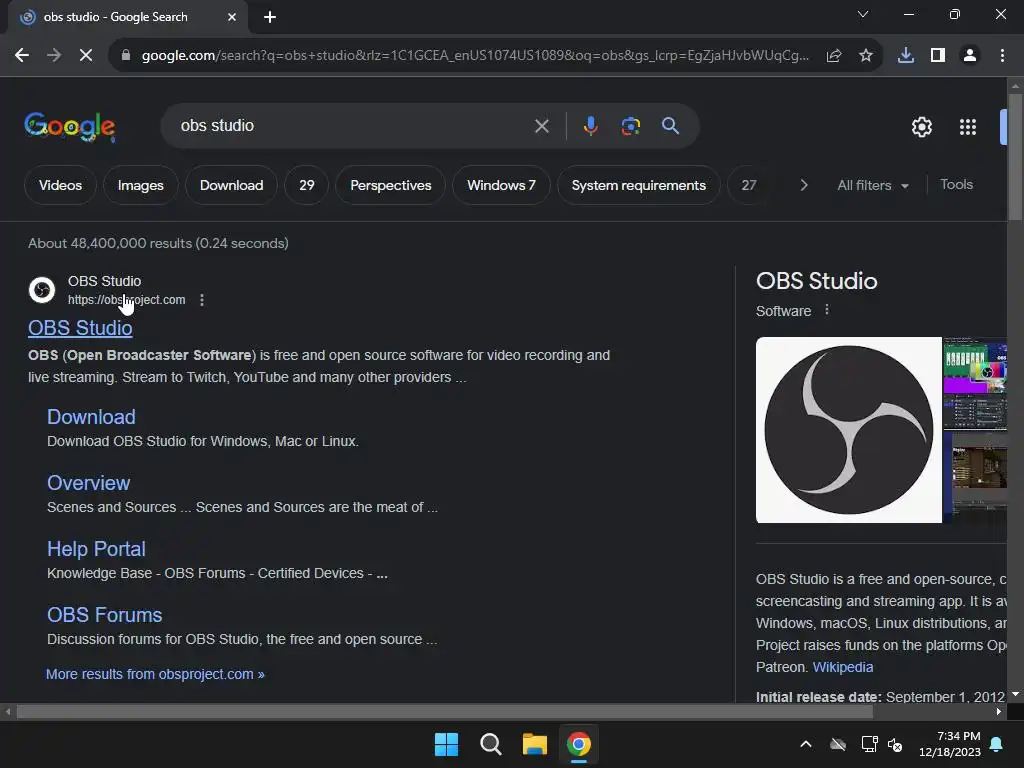Select the Download filter chip

click(x=231, y=185)
